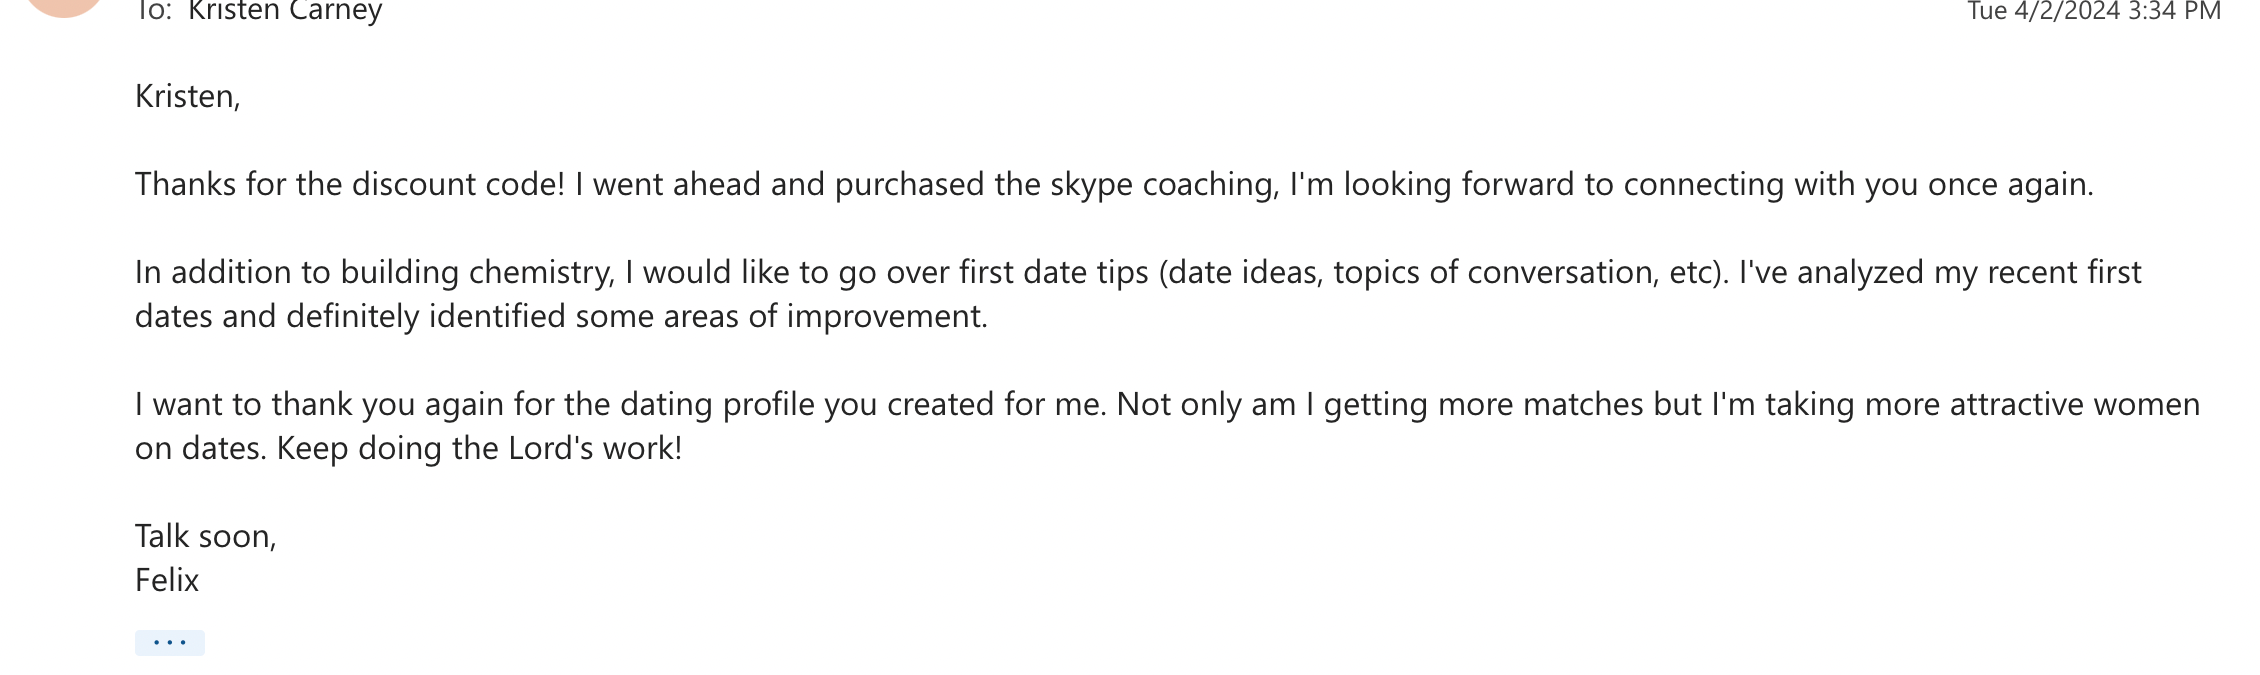The height and width of the screenshot is (675, 2260).
Task: Expand the collapsed message ellipsis button
Action: pos(169,643)
